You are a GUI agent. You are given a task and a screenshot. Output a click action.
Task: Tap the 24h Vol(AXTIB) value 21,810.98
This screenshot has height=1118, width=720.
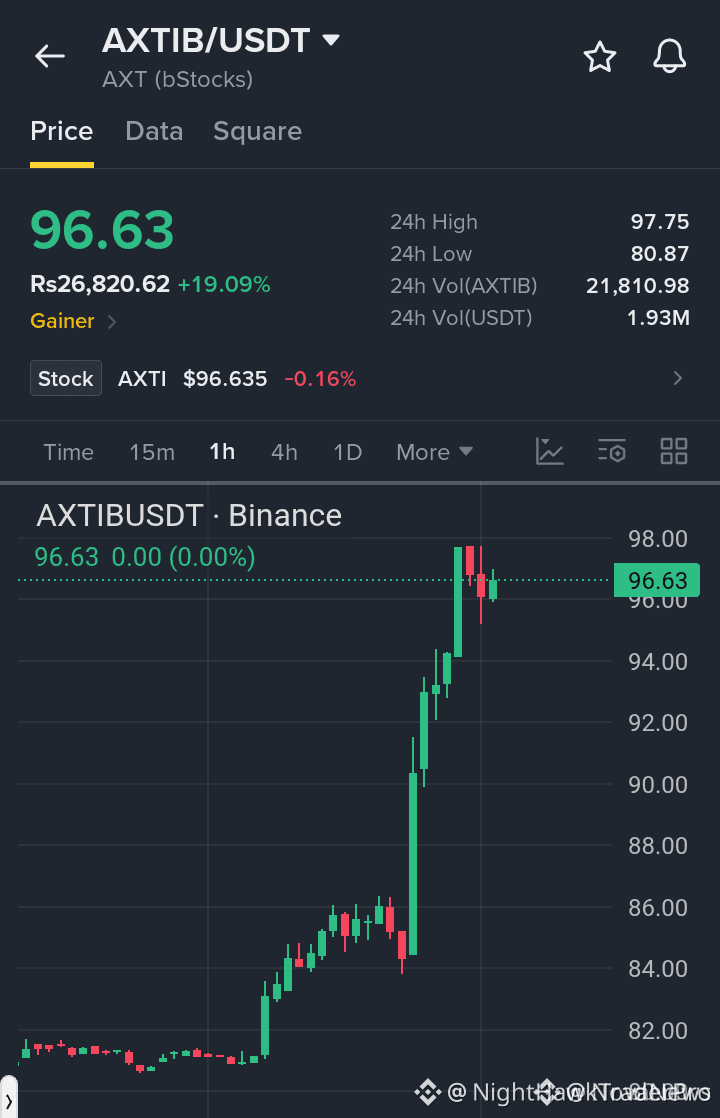pyautogui.click(x=637, y=286)
